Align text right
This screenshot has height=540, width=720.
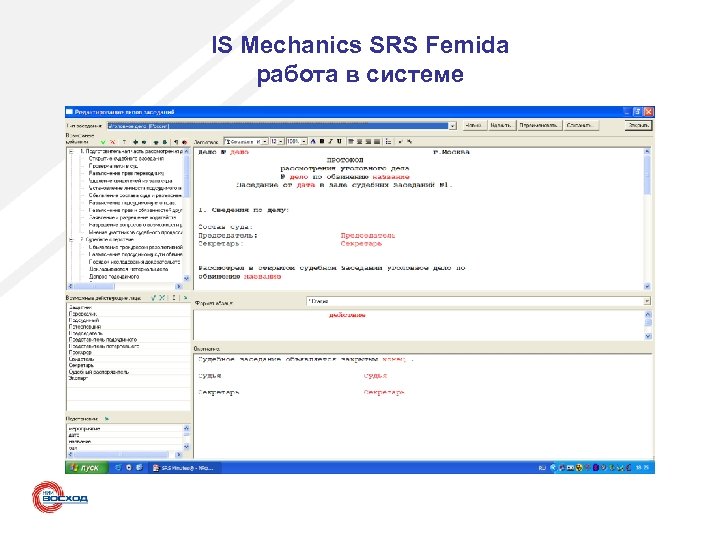coord(368,141)
